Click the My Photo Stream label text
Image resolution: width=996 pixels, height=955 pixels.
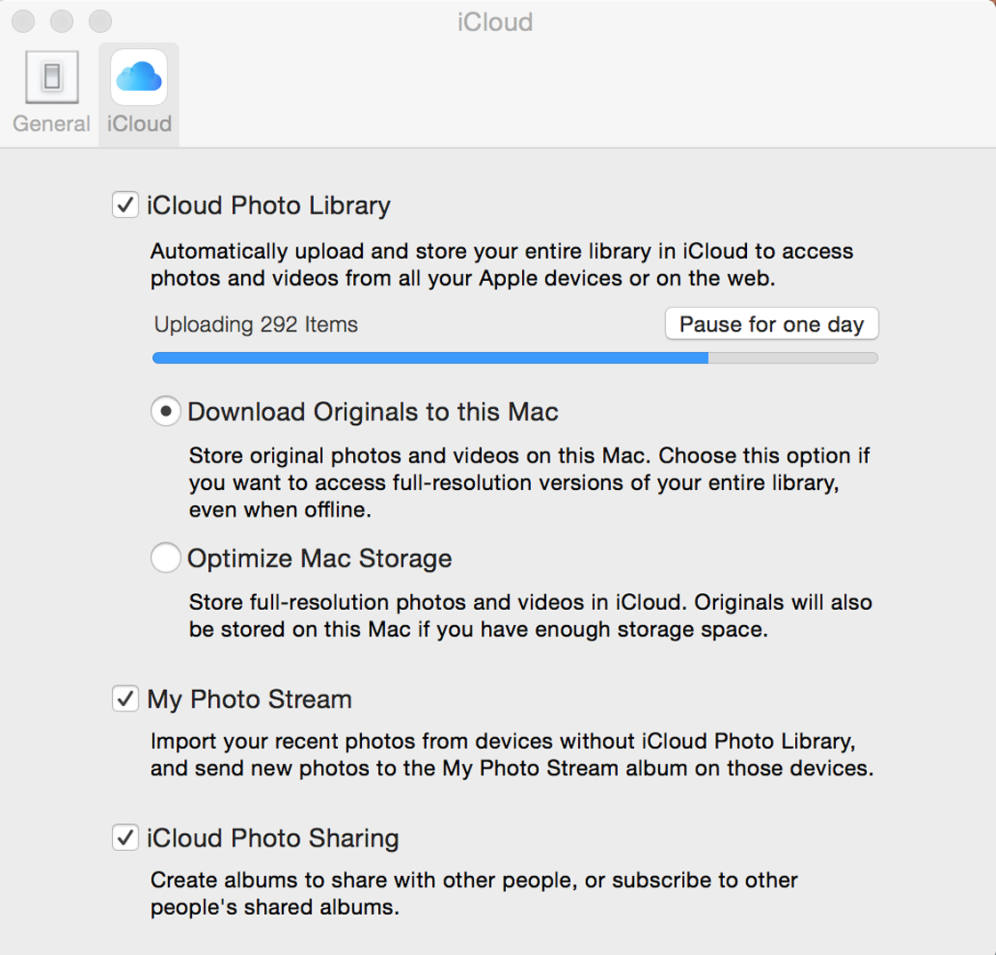tap(250, 699)
